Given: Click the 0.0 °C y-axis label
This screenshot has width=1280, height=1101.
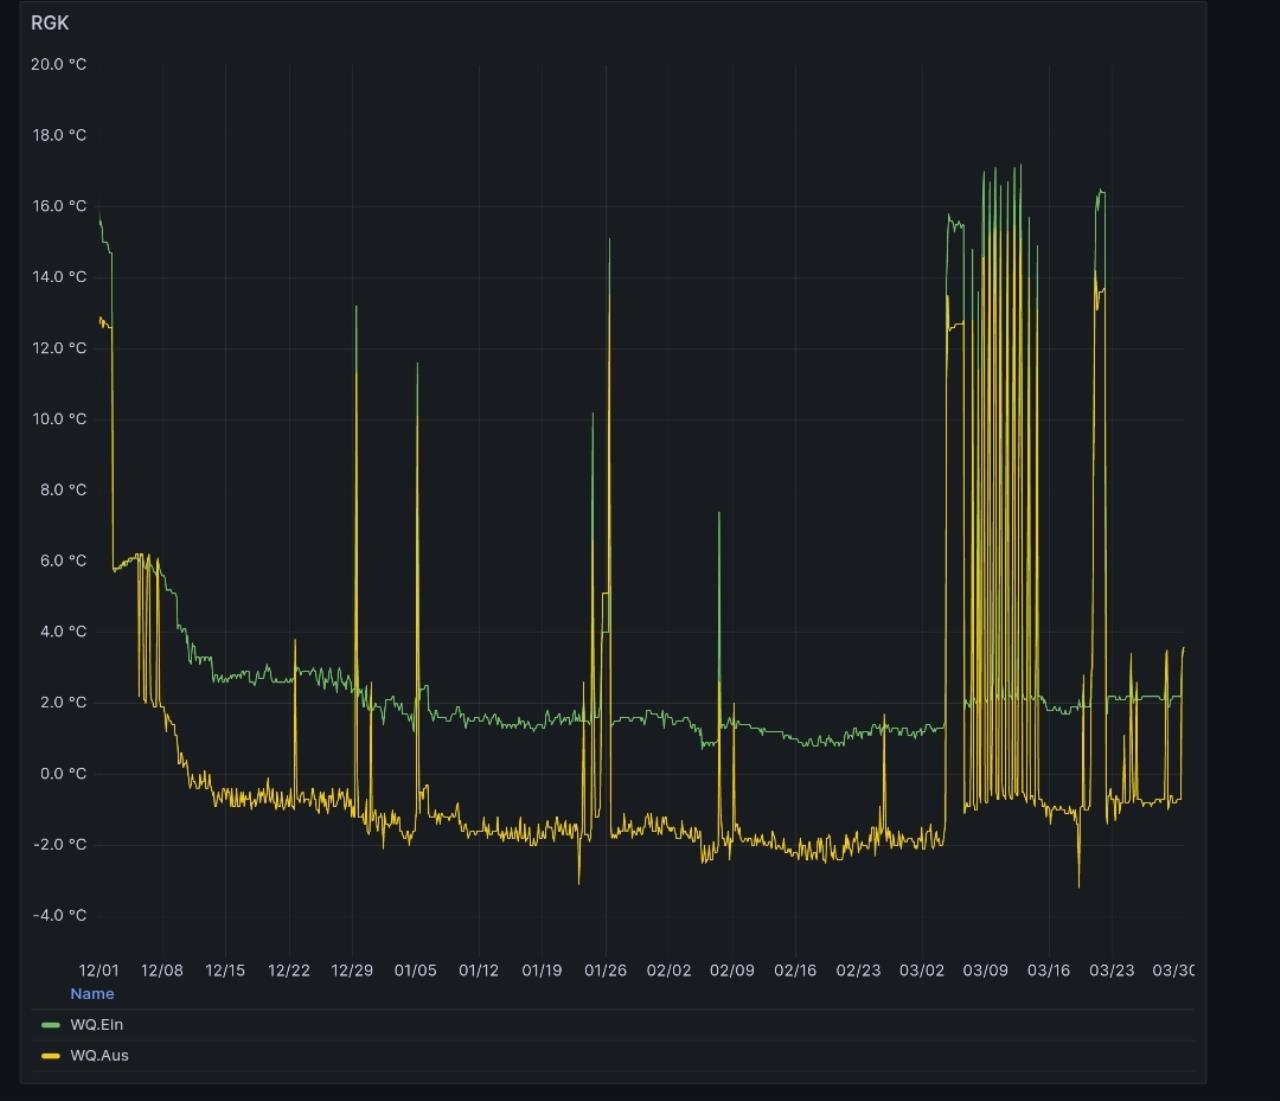Looking at the screenshot, I should [63, 774].
